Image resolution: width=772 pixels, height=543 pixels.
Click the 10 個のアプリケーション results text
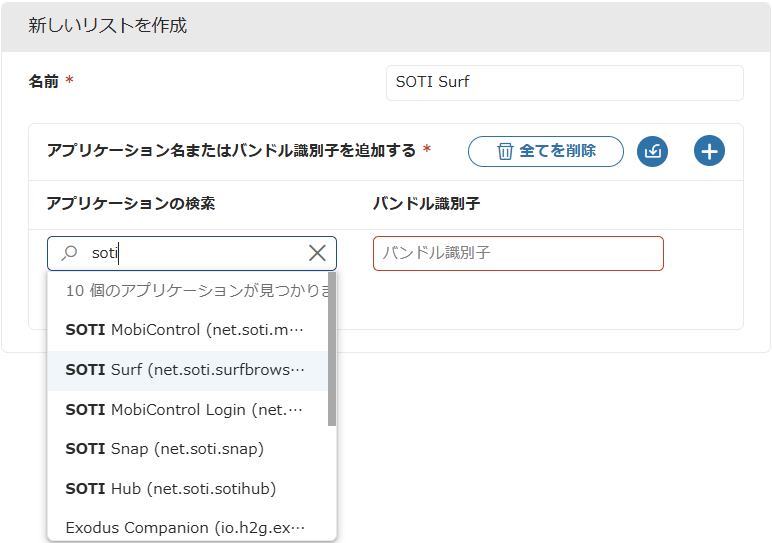pos(197,290)
